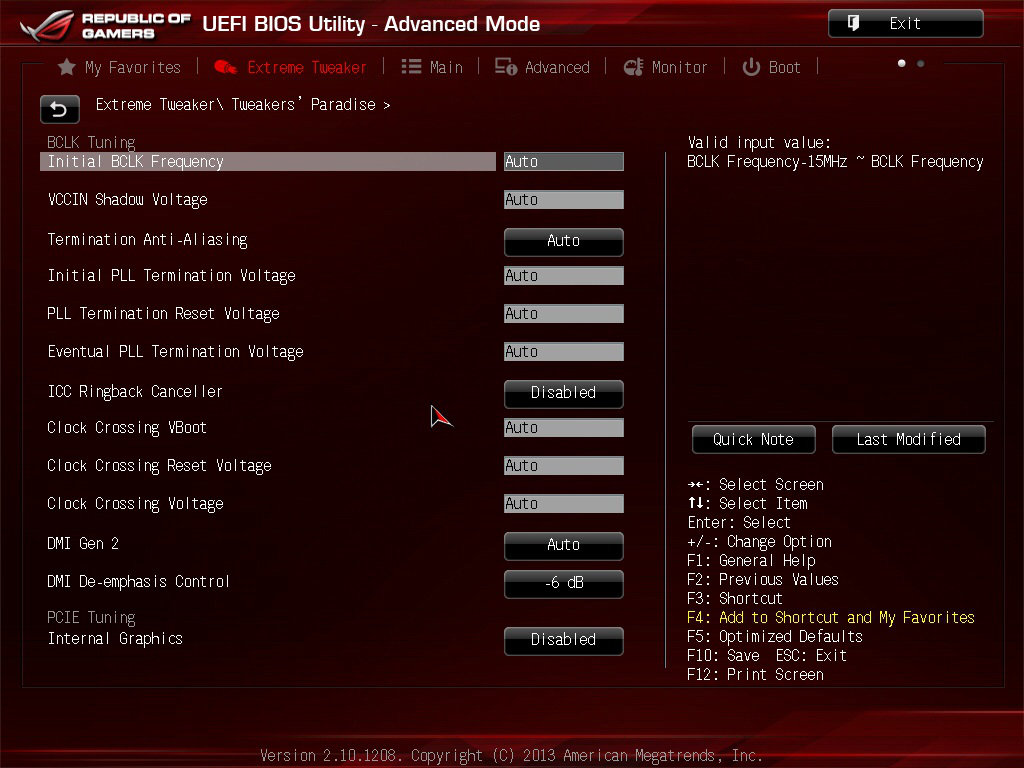Open the Boot tab
The image size is (1024, 768).
point(771,67)
